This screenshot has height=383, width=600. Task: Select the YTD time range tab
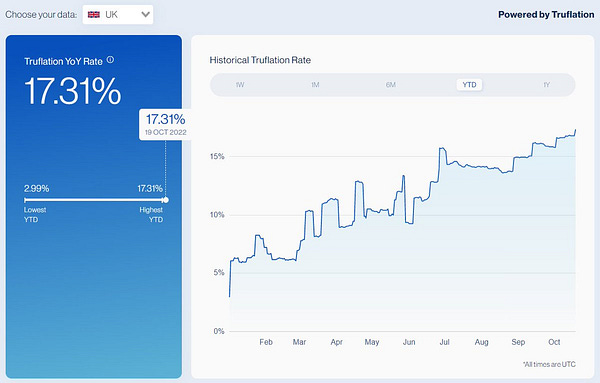(x=470, y=85)
